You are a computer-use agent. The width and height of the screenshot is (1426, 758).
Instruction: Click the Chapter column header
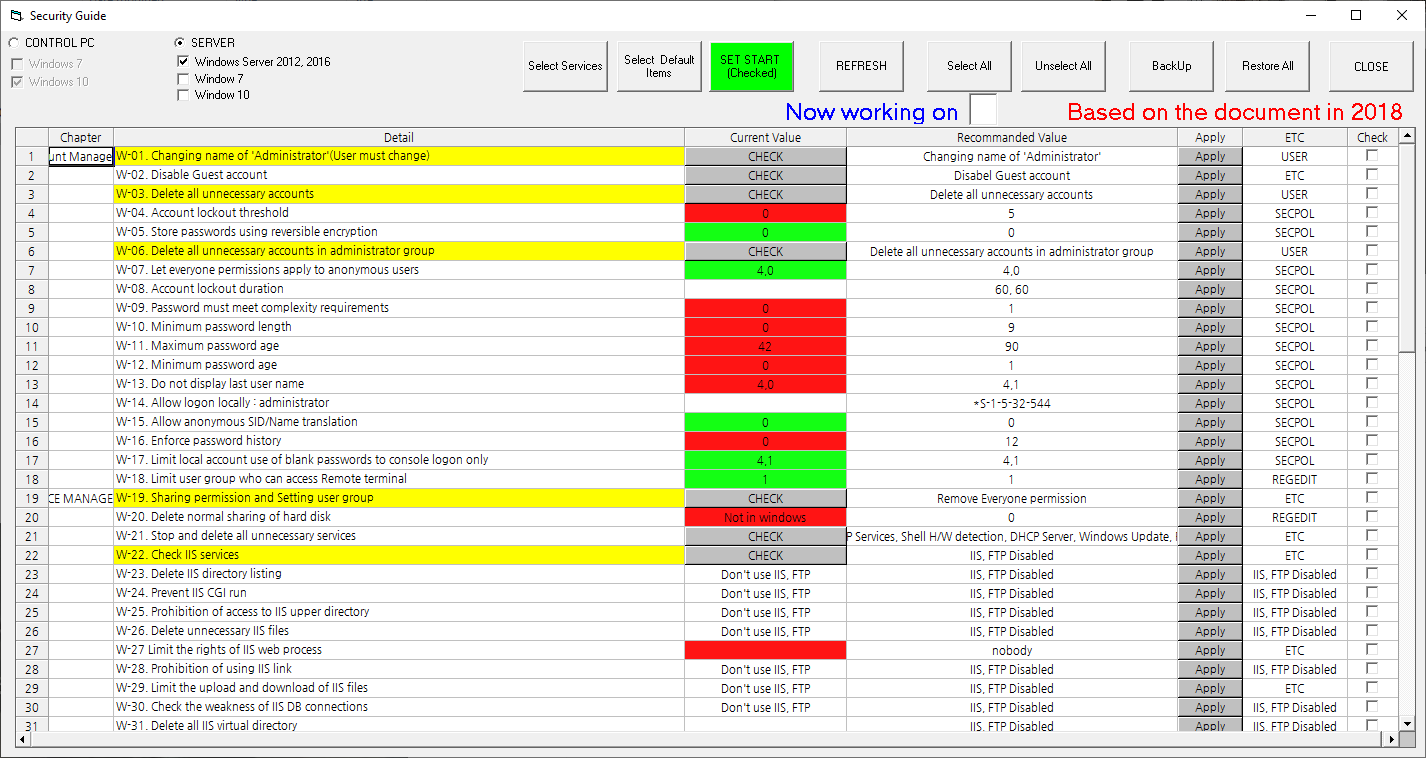[81, 137]
